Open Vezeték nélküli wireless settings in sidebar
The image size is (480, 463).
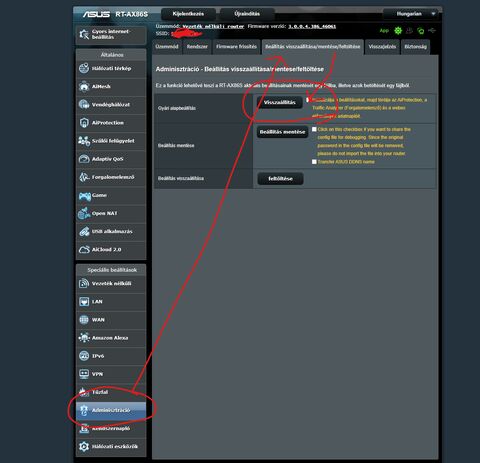click(111, 284)
